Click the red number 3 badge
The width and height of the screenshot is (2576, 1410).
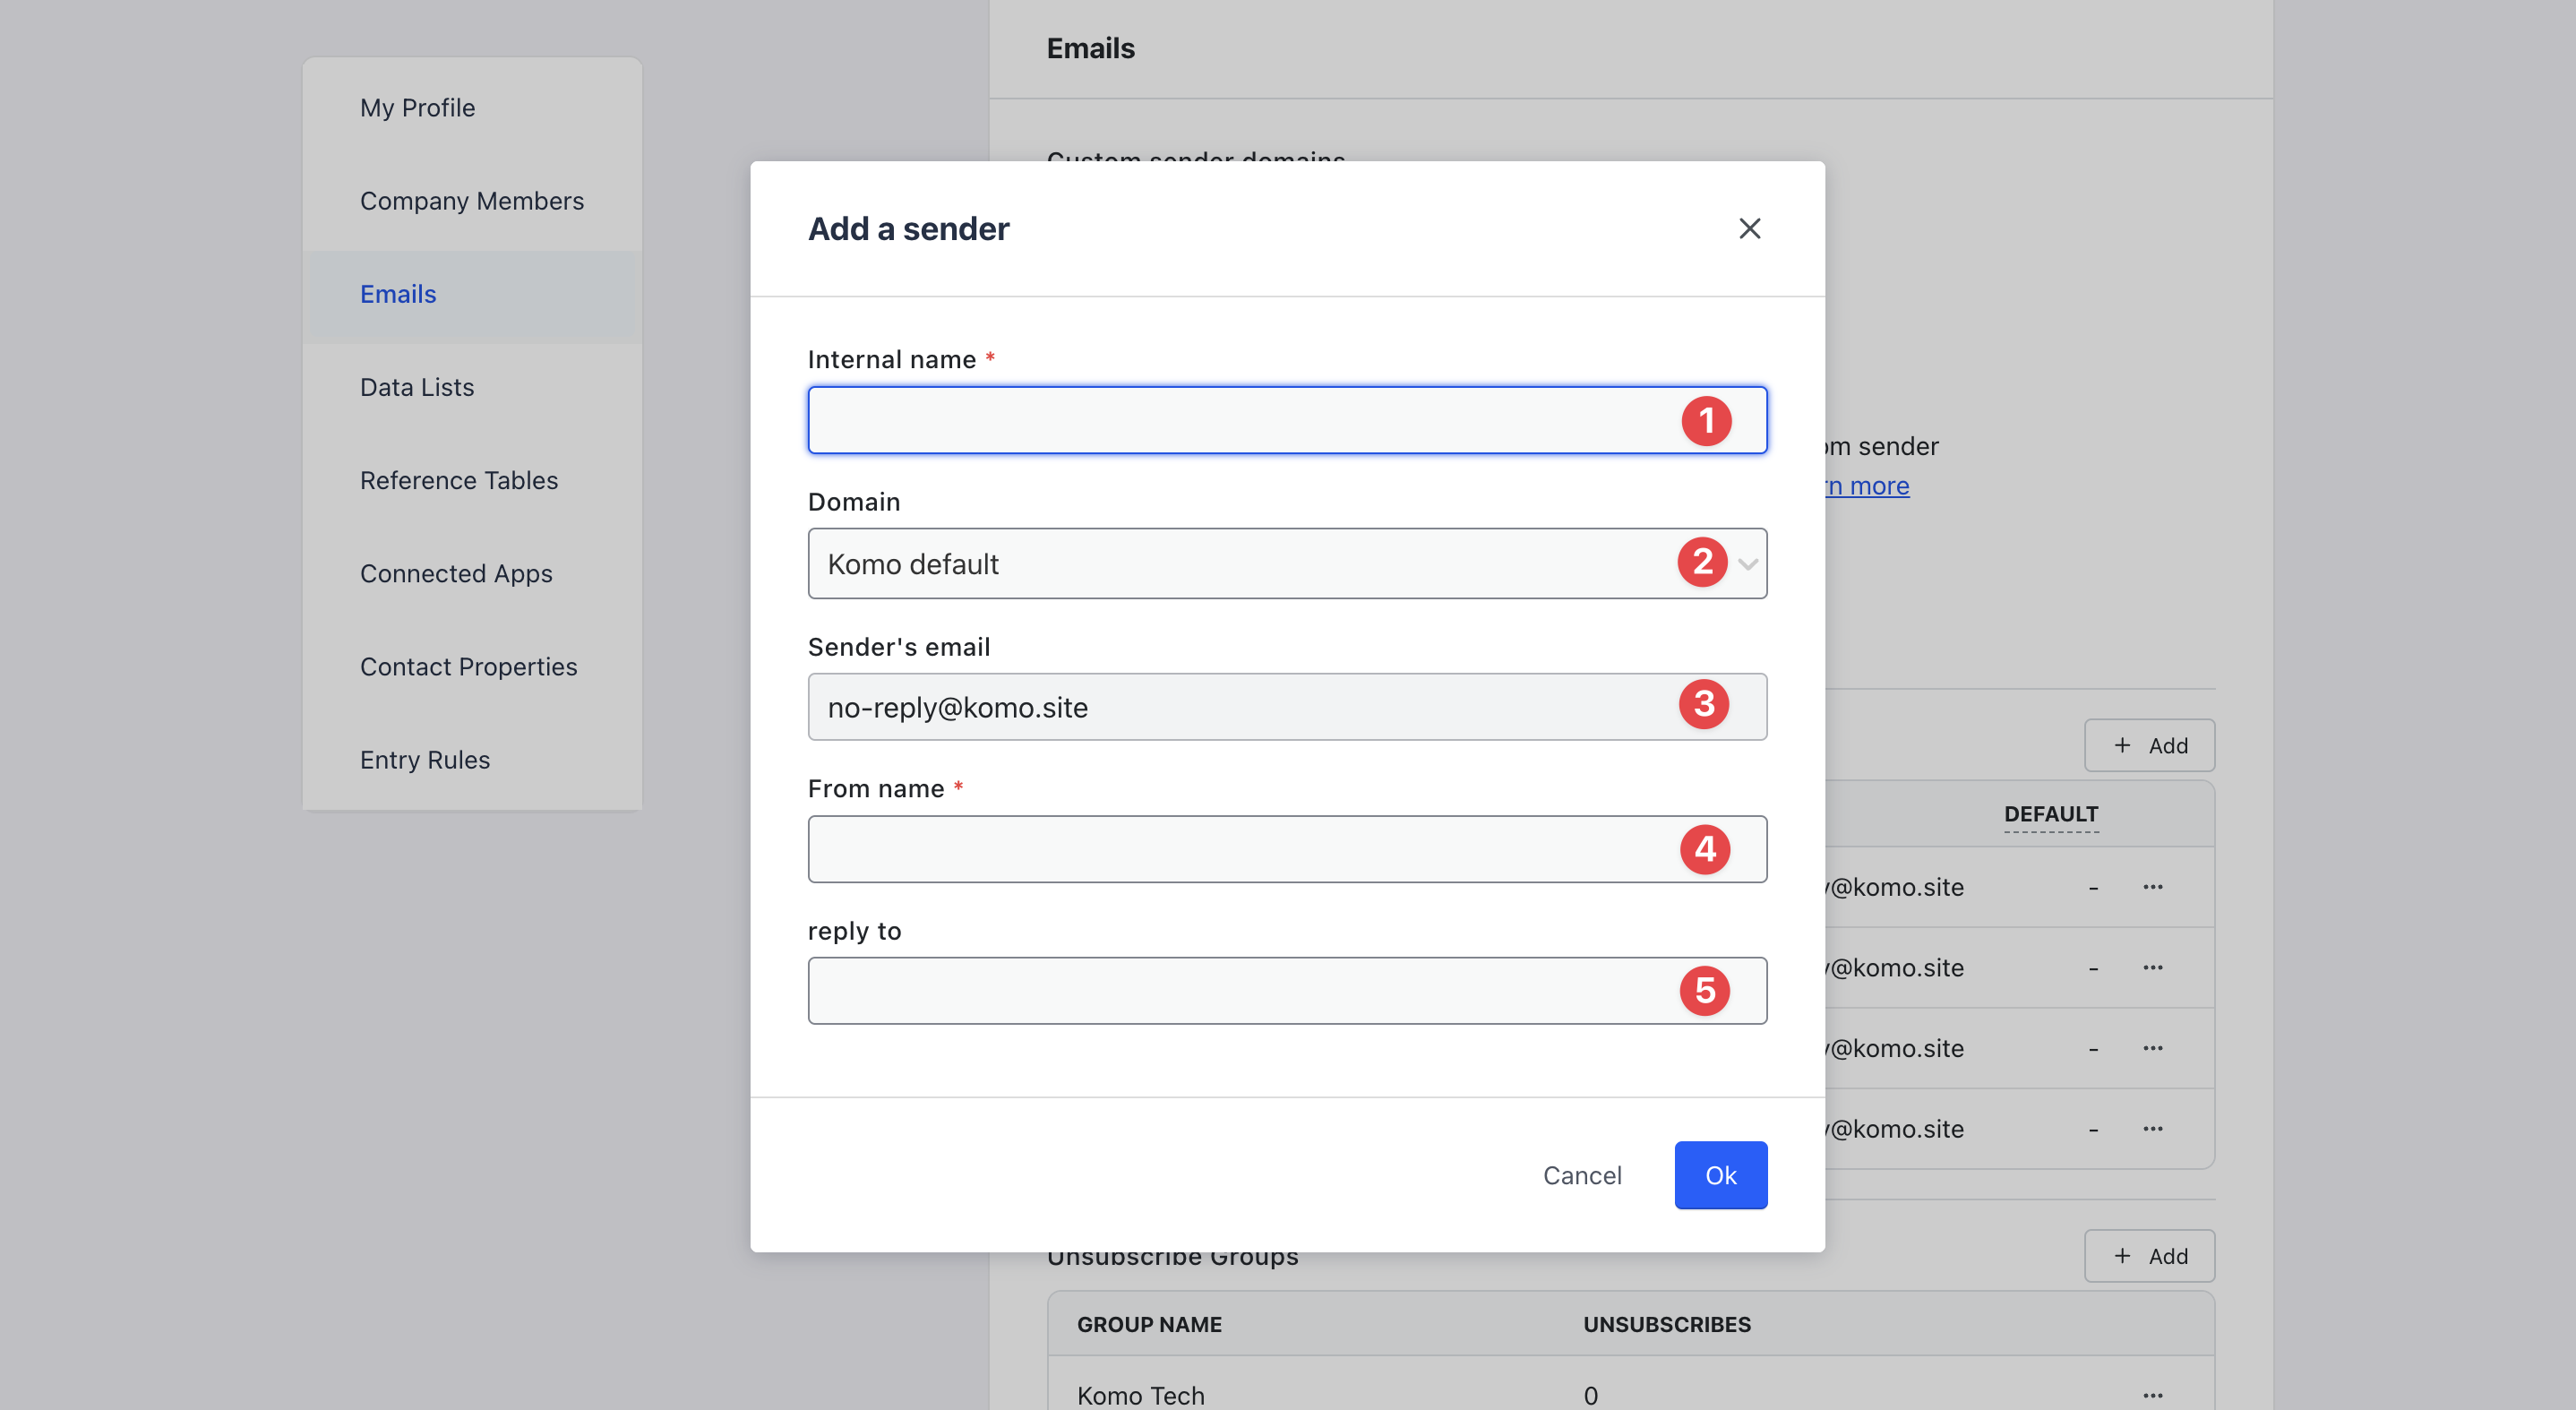click(1704, 704)
